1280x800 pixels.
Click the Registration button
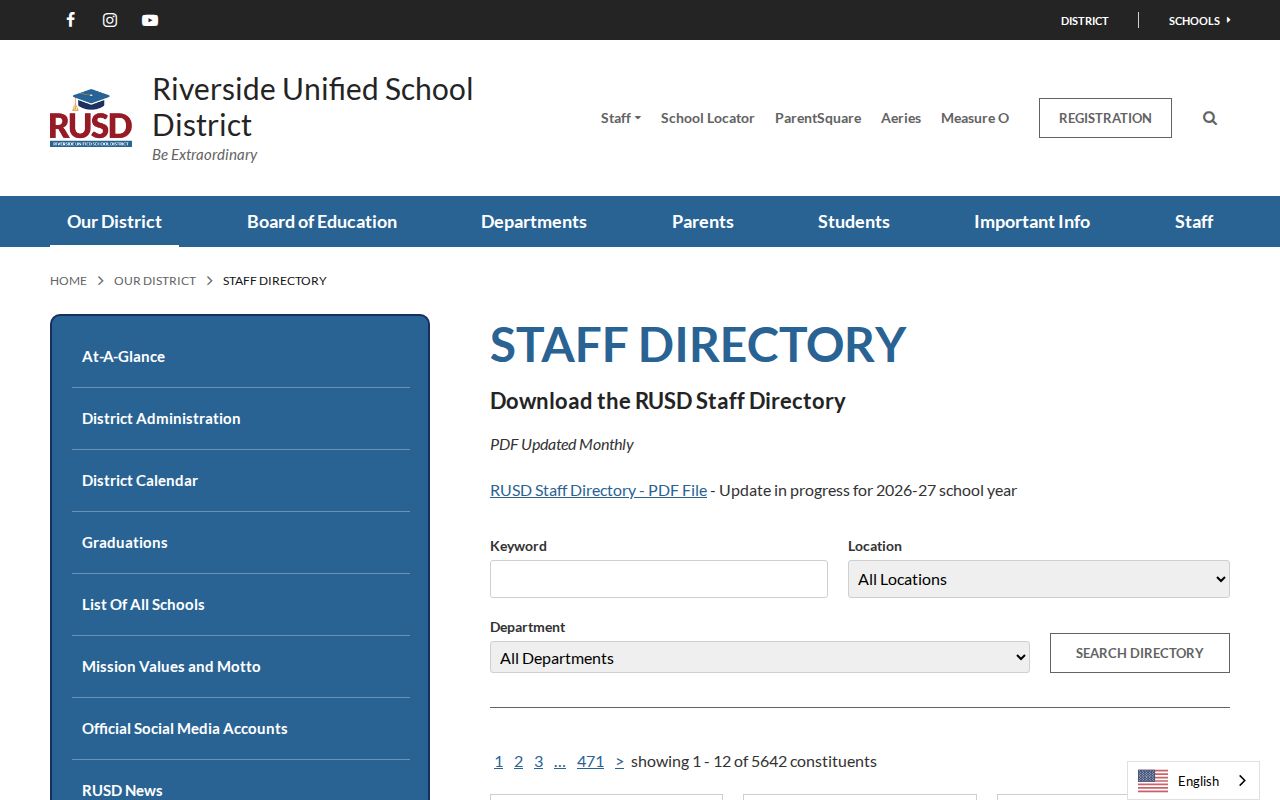pos(1105,118)
